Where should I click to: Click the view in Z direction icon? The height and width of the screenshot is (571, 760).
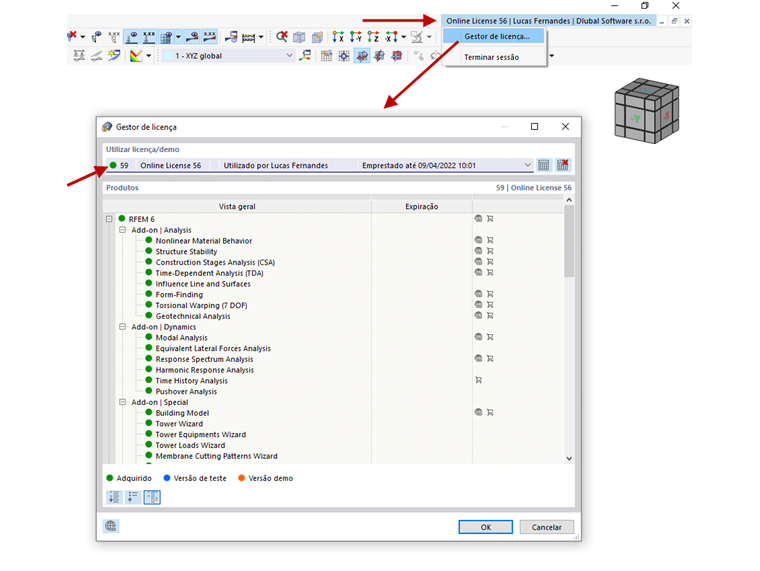click(x=373, y=36)
